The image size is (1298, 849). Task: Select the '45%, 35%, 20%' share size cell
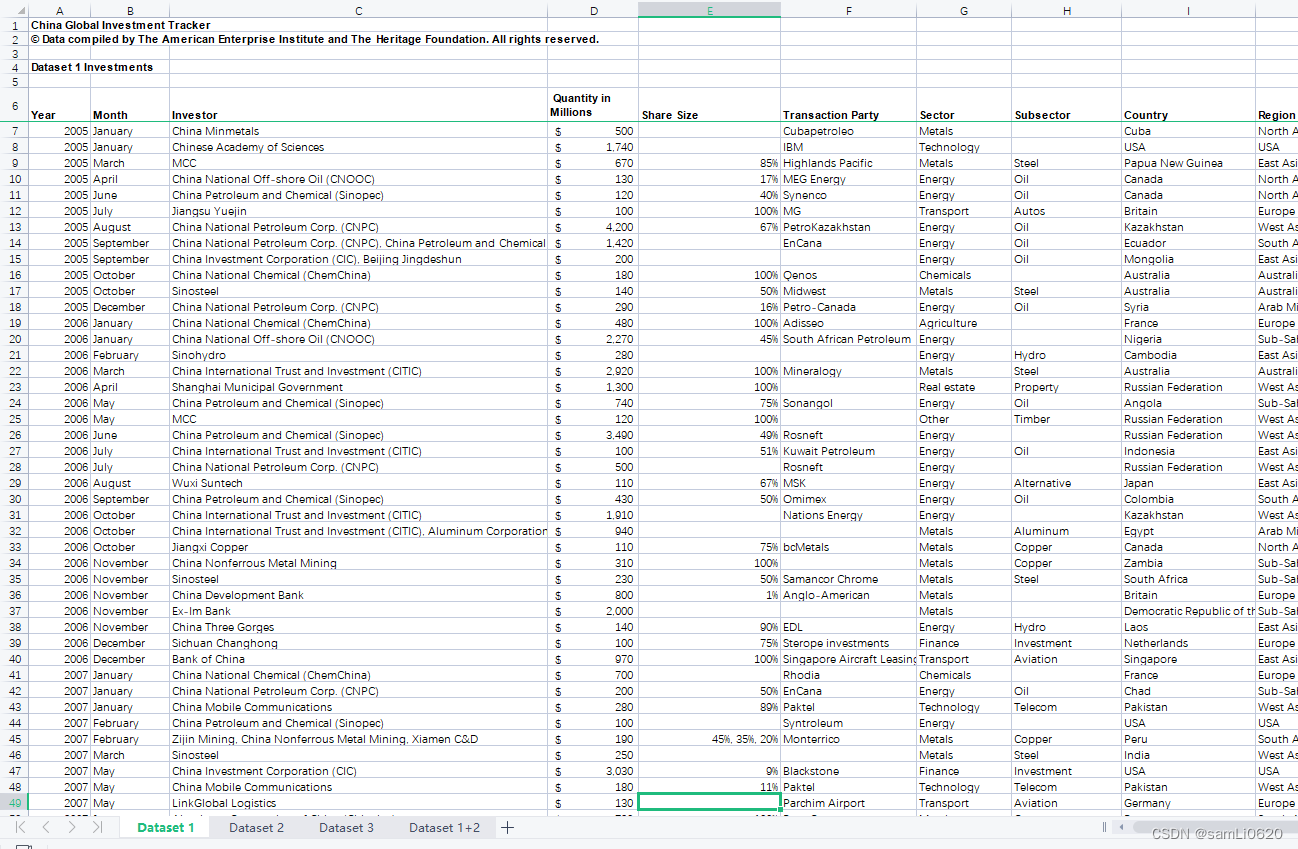pos(709,739)
